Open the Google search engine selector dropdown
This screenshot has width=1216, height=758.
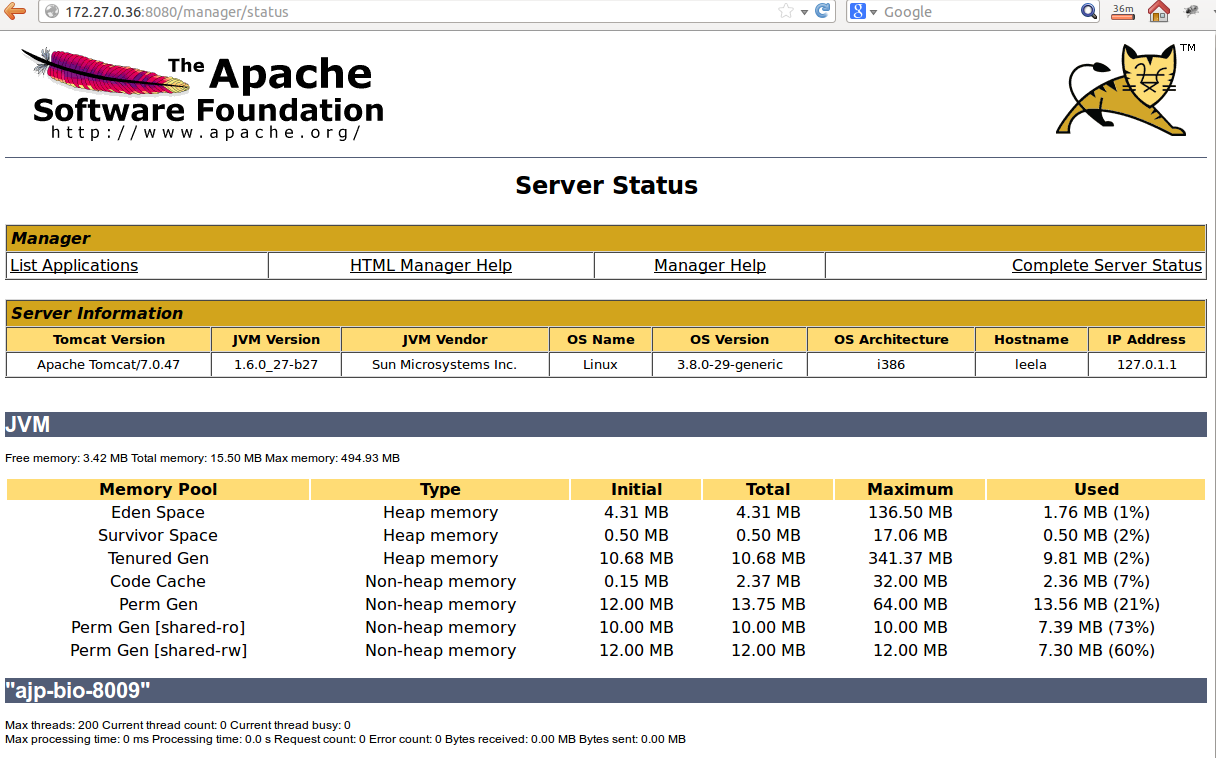(x=863, y=12)
